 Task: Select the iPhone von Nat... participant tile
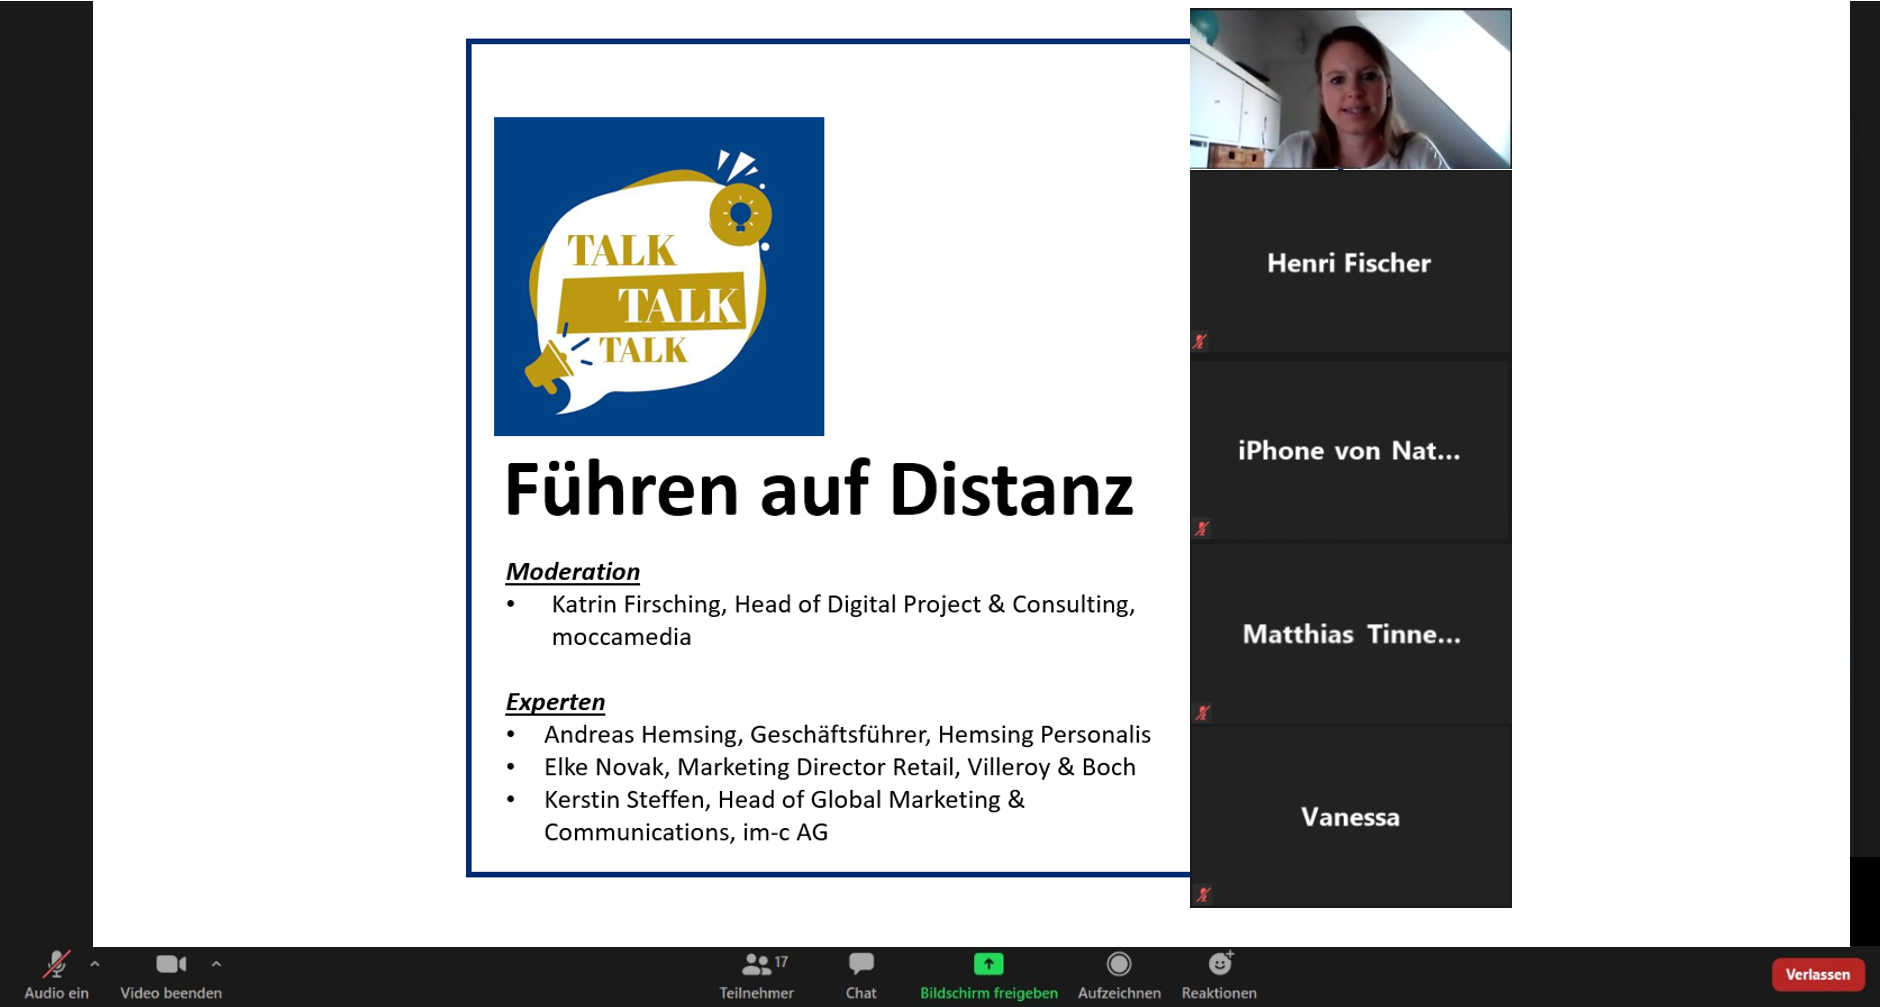click(1350, 450)
